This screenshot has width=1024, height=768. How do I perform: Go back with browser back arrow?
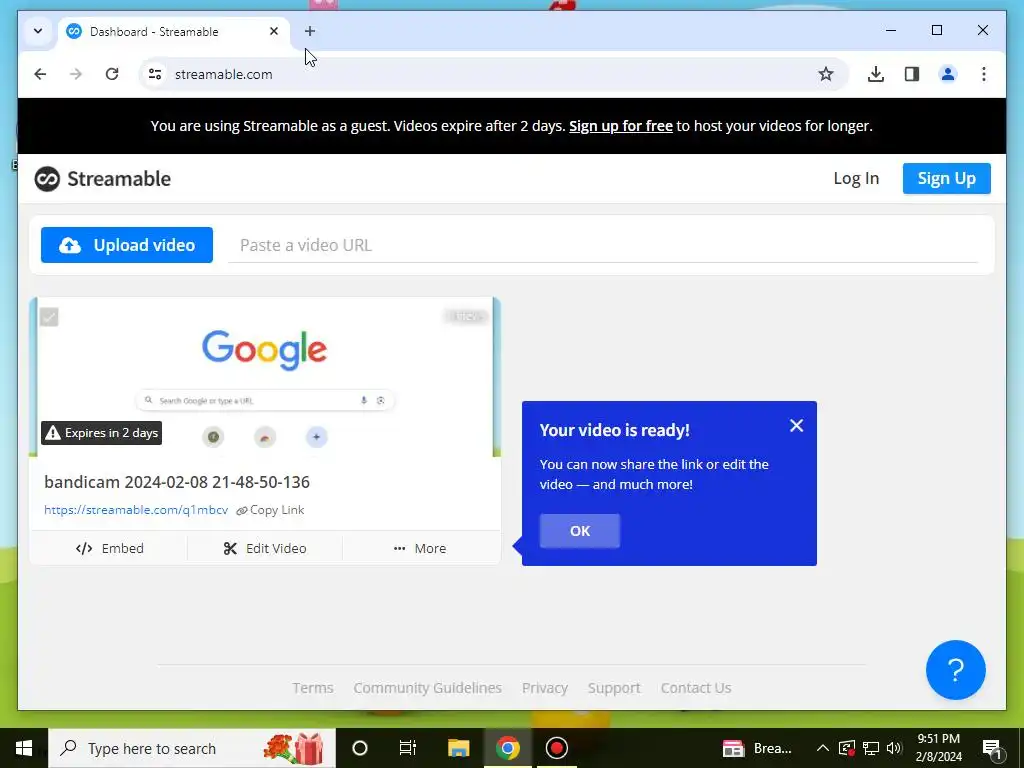point(40,74)
